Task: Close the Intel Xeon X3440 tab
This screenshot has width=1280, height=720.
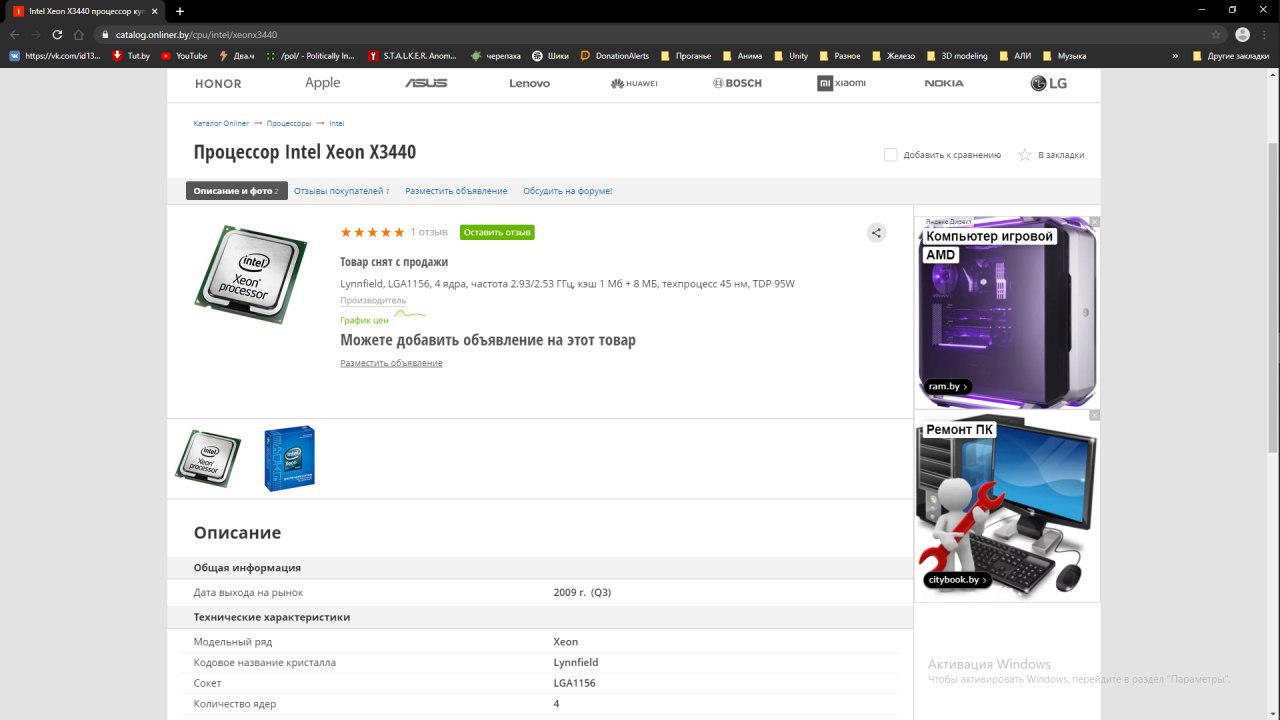Action: pyautogui.click(x=155, y=11)
